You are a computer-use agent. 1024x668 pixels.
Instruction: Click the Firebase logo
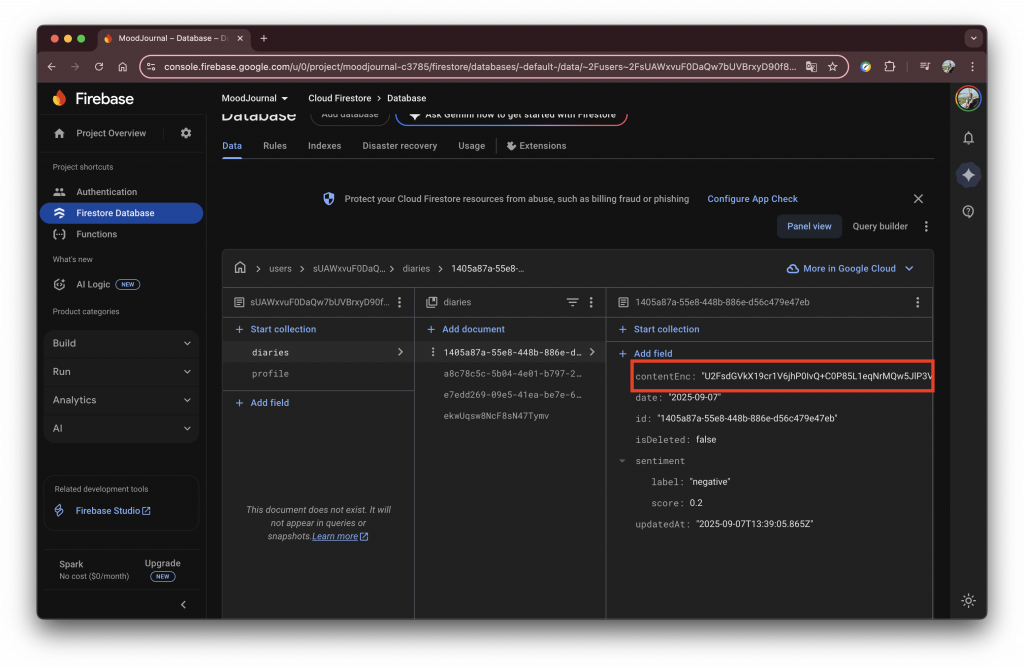(93, 99)
